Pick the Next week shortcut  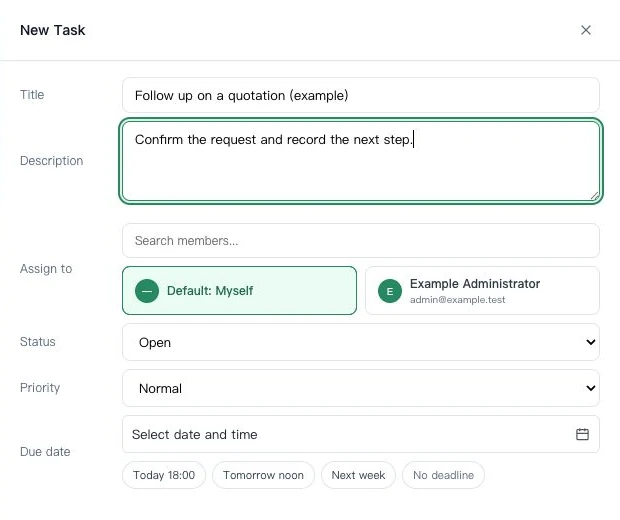[358, 475]
